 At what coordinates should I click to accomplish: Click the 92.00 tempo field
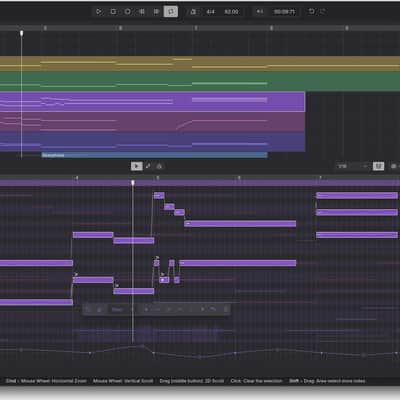[231, 12]
